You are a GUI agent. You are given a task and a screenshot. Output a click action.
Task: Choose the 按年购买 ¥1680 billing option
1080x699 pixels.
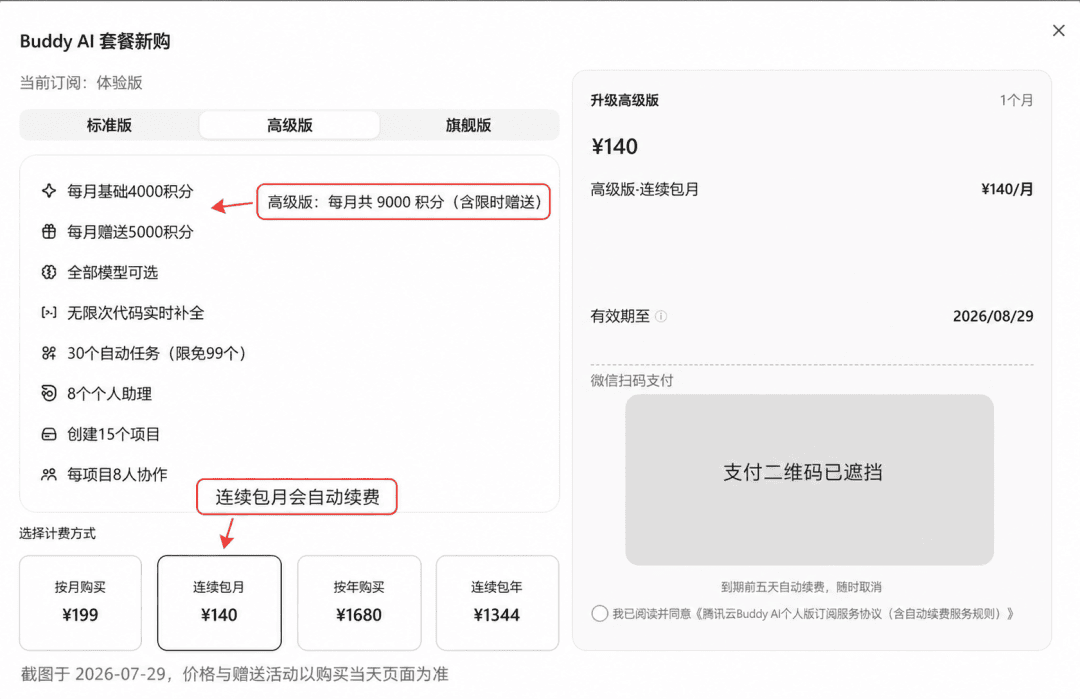point(359,603)
